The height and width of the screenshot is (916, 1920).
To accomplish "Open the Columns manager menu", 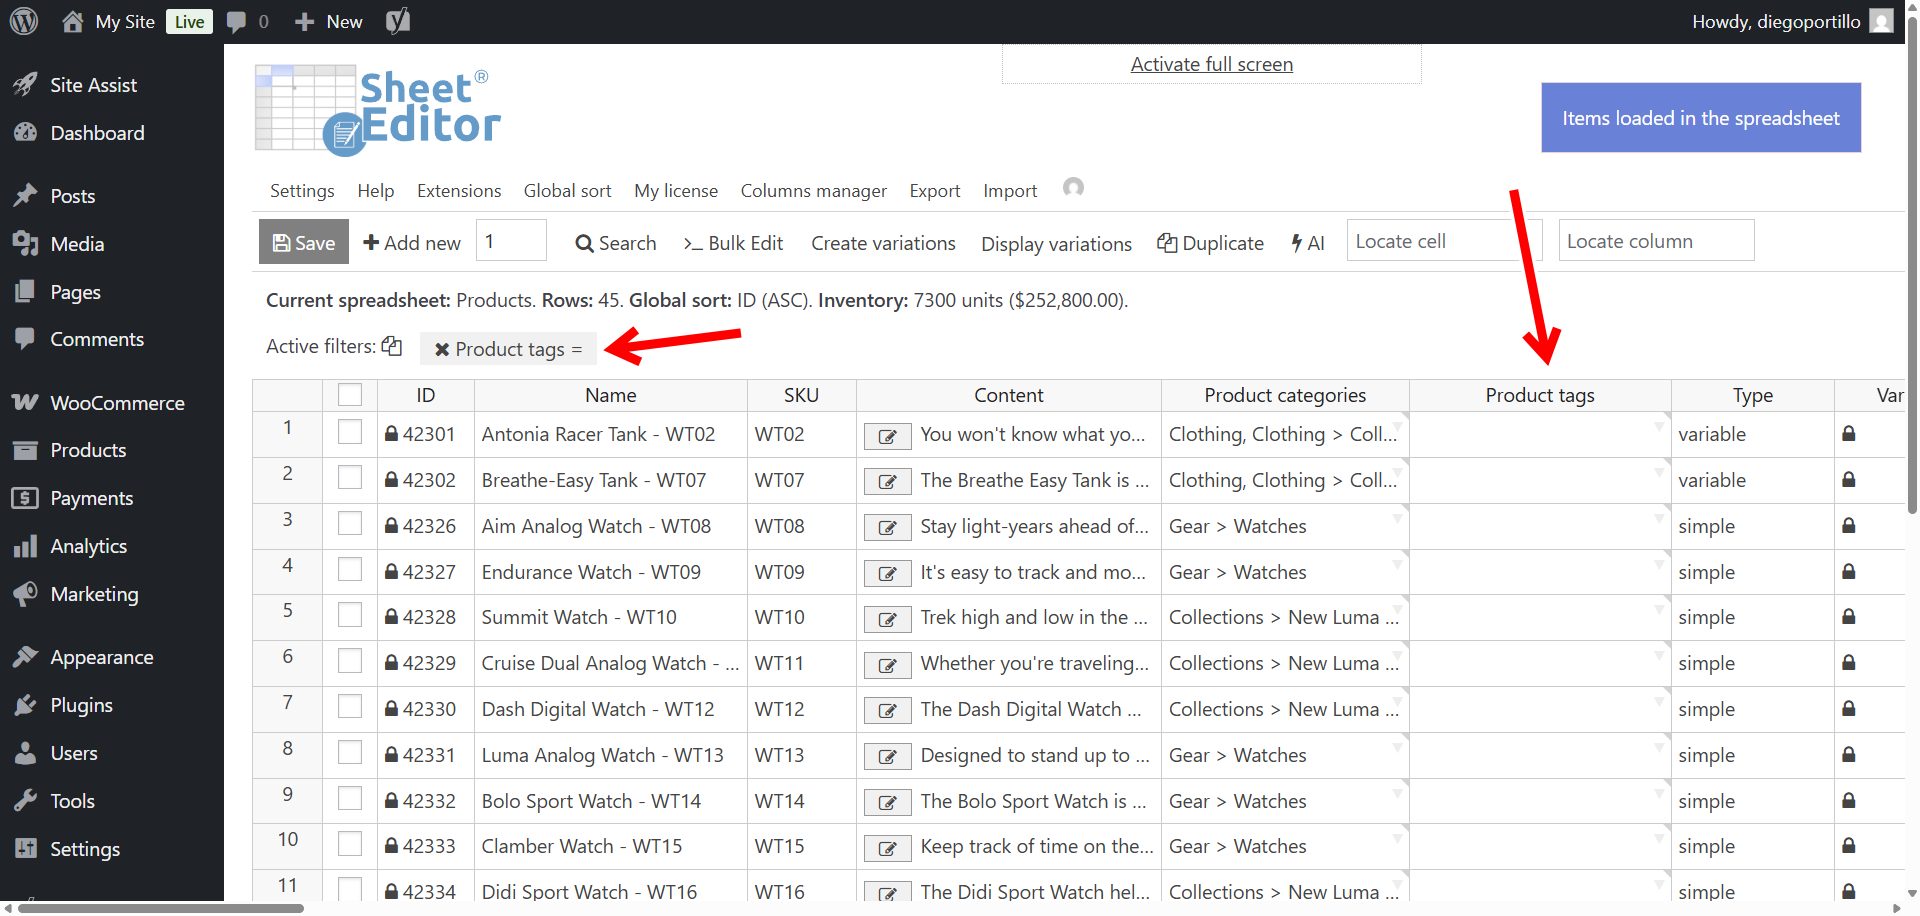I will click(x=813, y=191).
